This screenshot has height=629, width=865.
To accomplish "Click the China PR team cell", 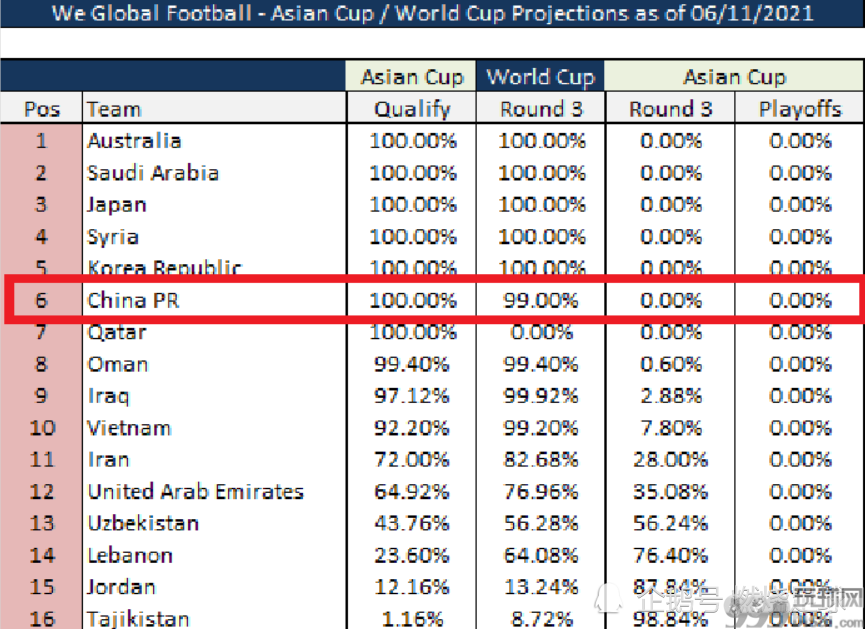I will pos(215,300).
